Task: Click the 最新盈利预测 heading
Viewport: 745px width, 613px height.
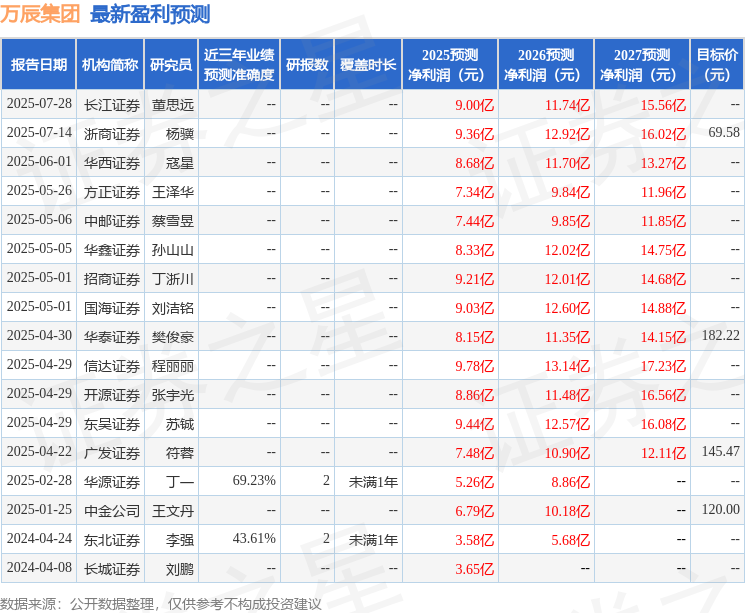Action: tap(150, 14)
